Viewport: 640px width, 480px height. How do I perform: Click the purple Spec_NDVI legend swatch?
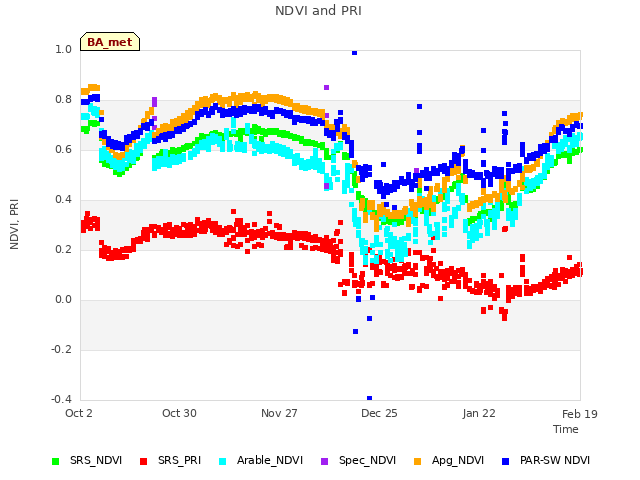pos(324,461)
